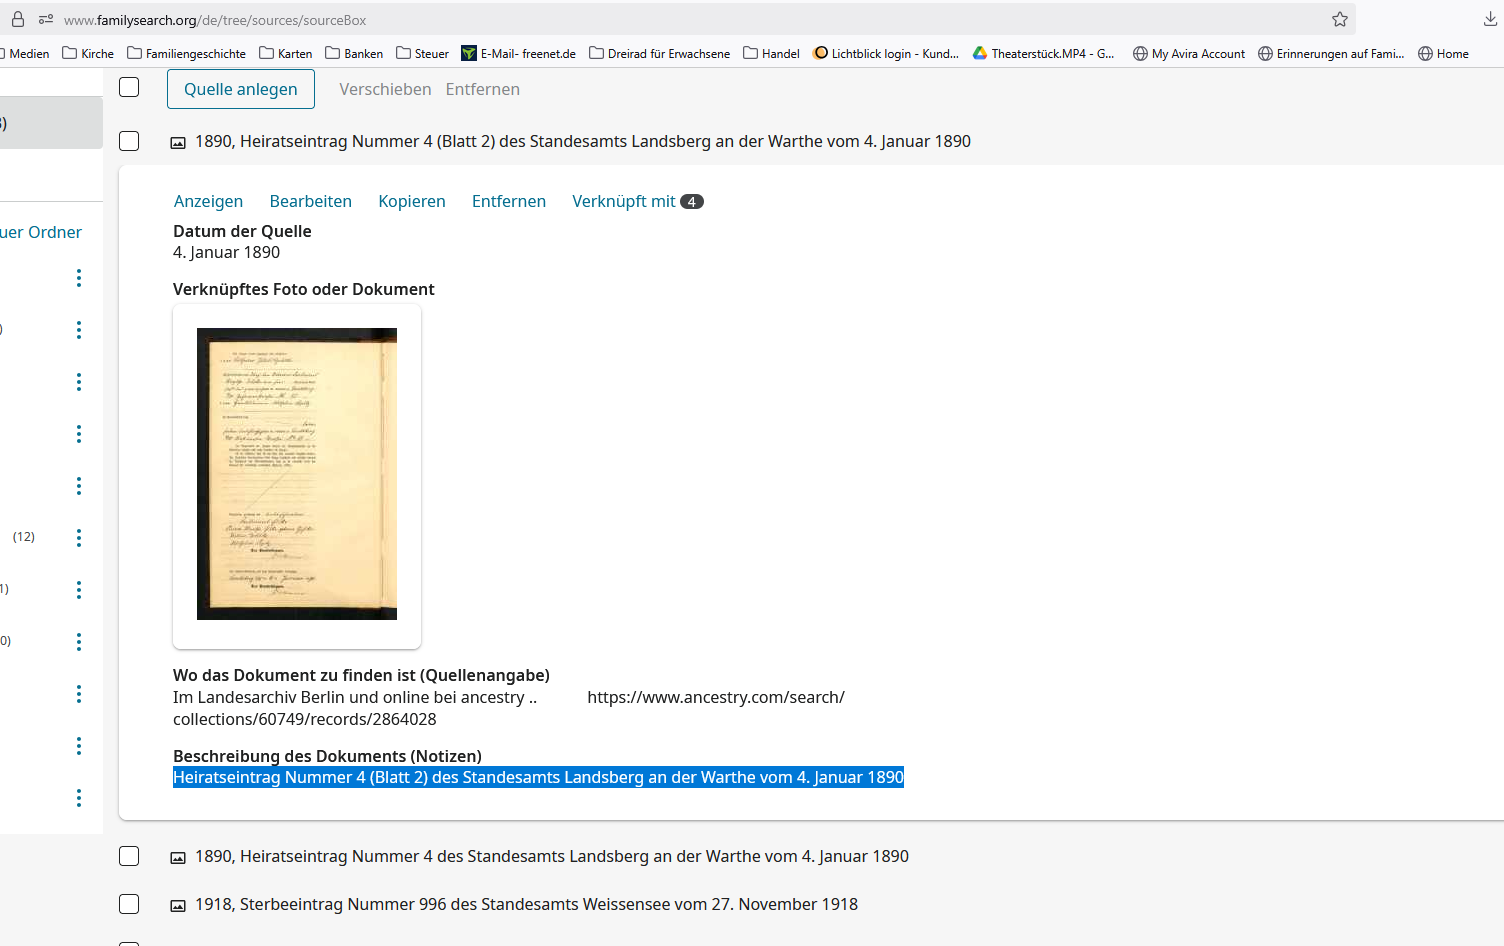This screenshot has width=1504, height=946.
Task: Click the site permissions icon in address bar
Action: [x=46, y=19]
